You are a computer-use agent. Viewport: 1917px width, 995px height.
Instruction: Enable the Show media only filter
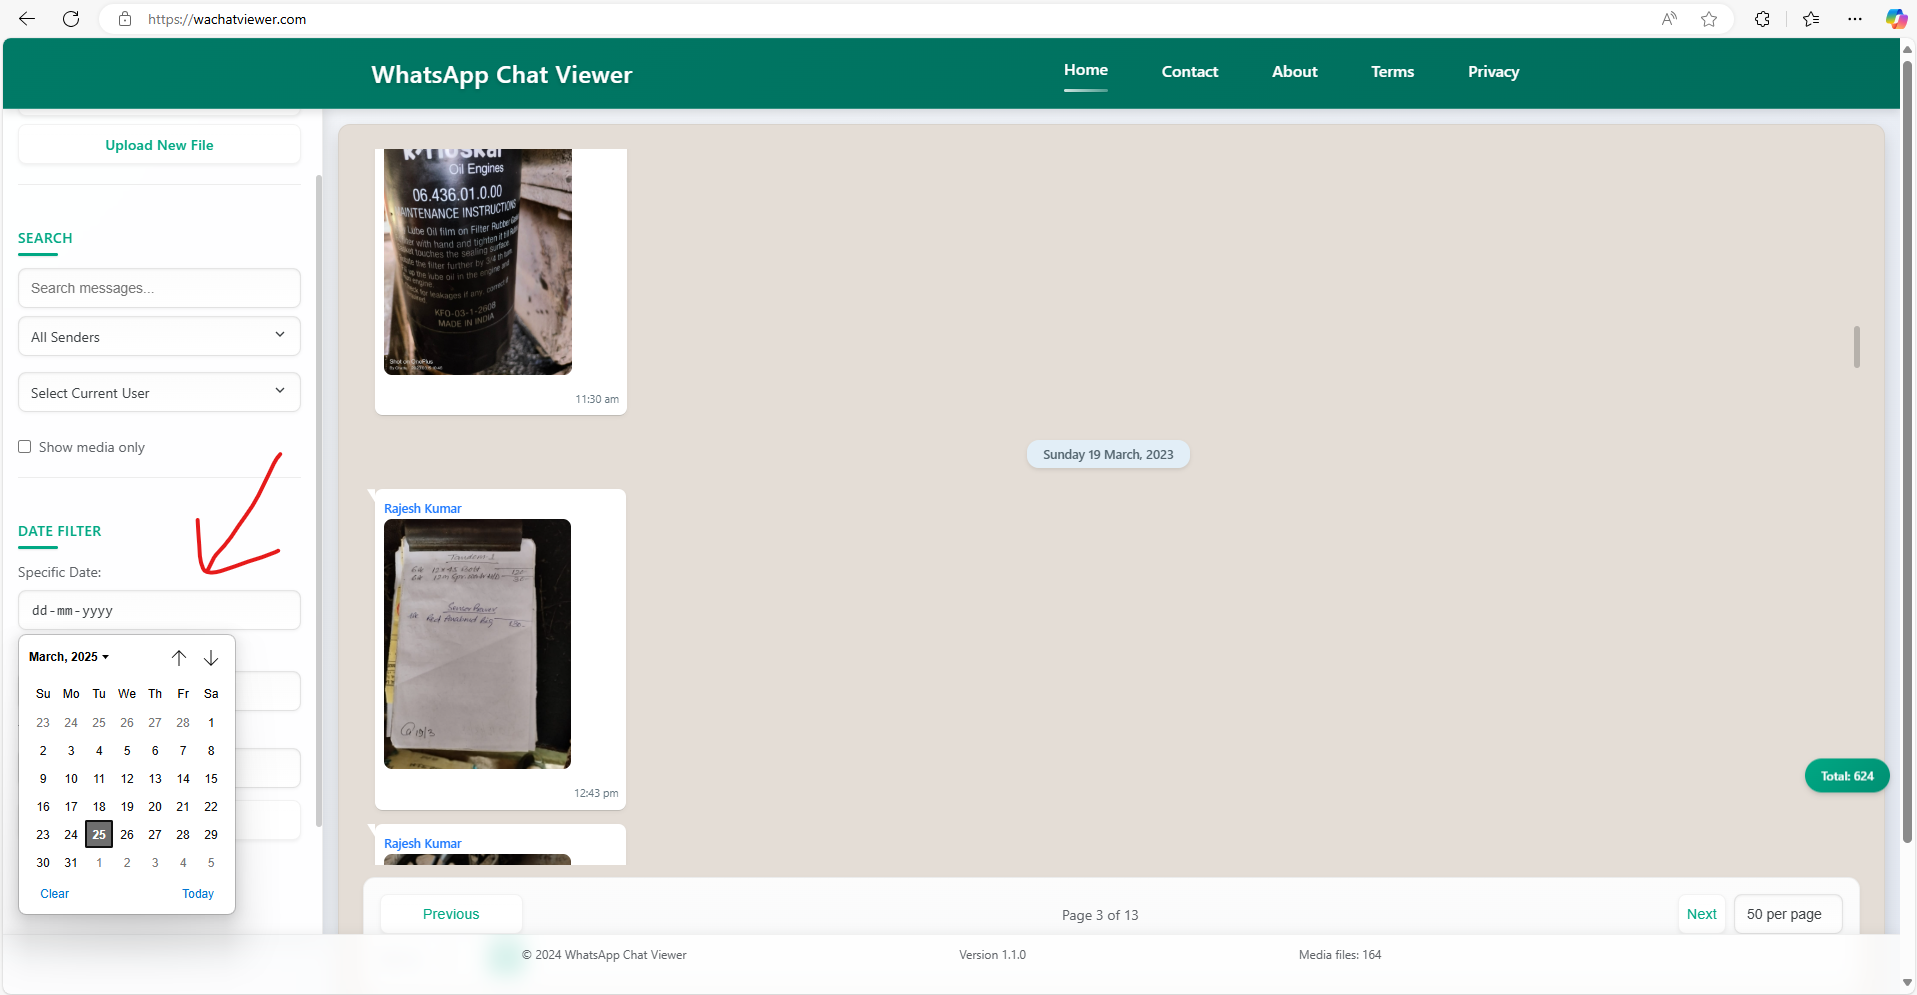pos(25,446)
